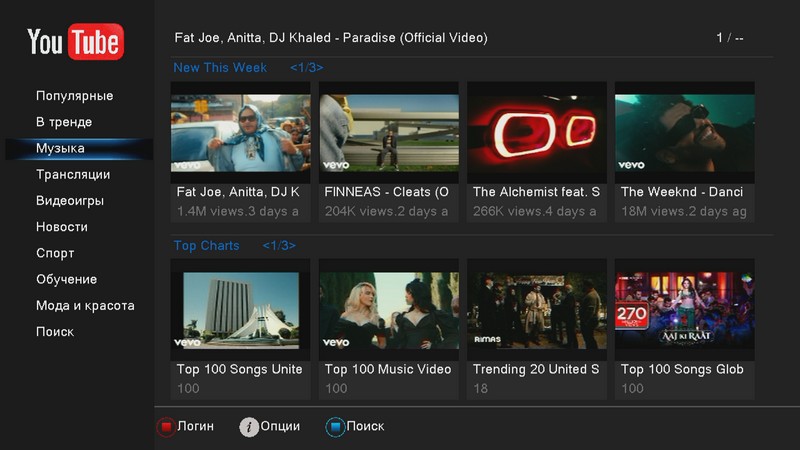Click the red Логин button icon
The height and width of the screenshot is (450, 800).
click(x=166, y=427)
